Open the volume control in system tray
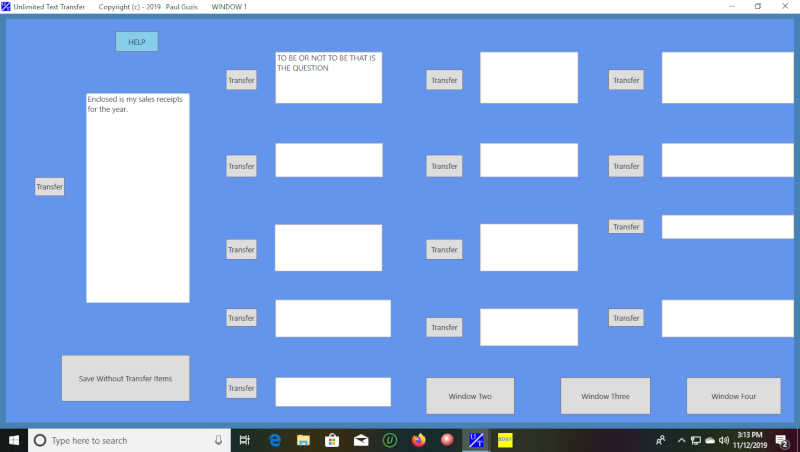 (x=723, y=440)
